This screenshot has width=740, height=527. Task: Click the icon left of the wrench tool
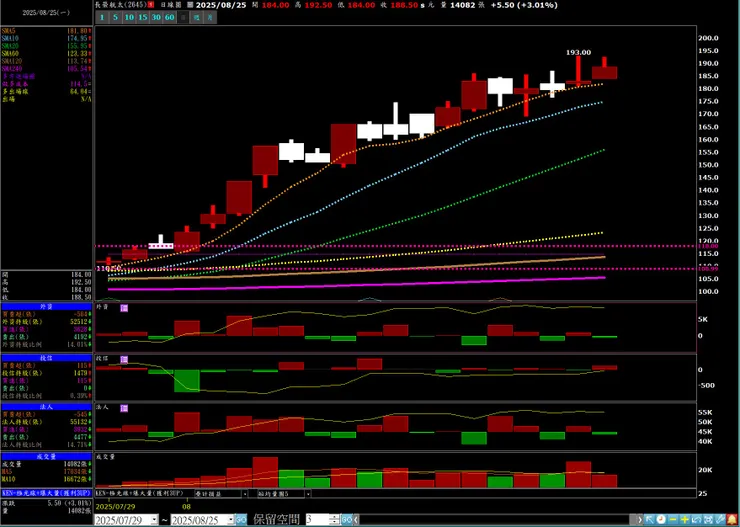708,519
